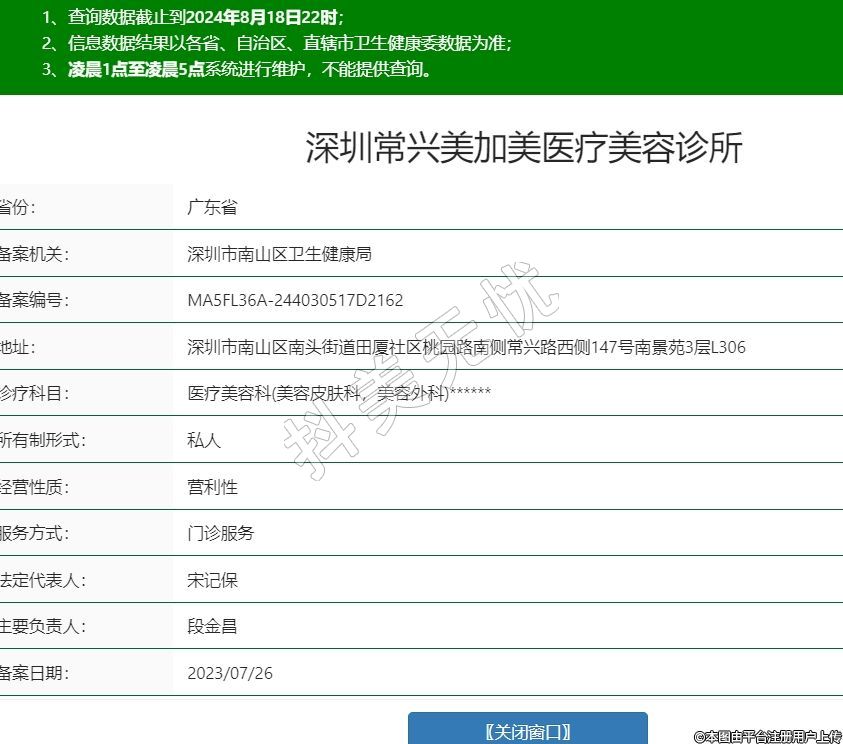Select the service mode value 门诊服务
This screenshot has width=843, height=744.
click(221, 533)
